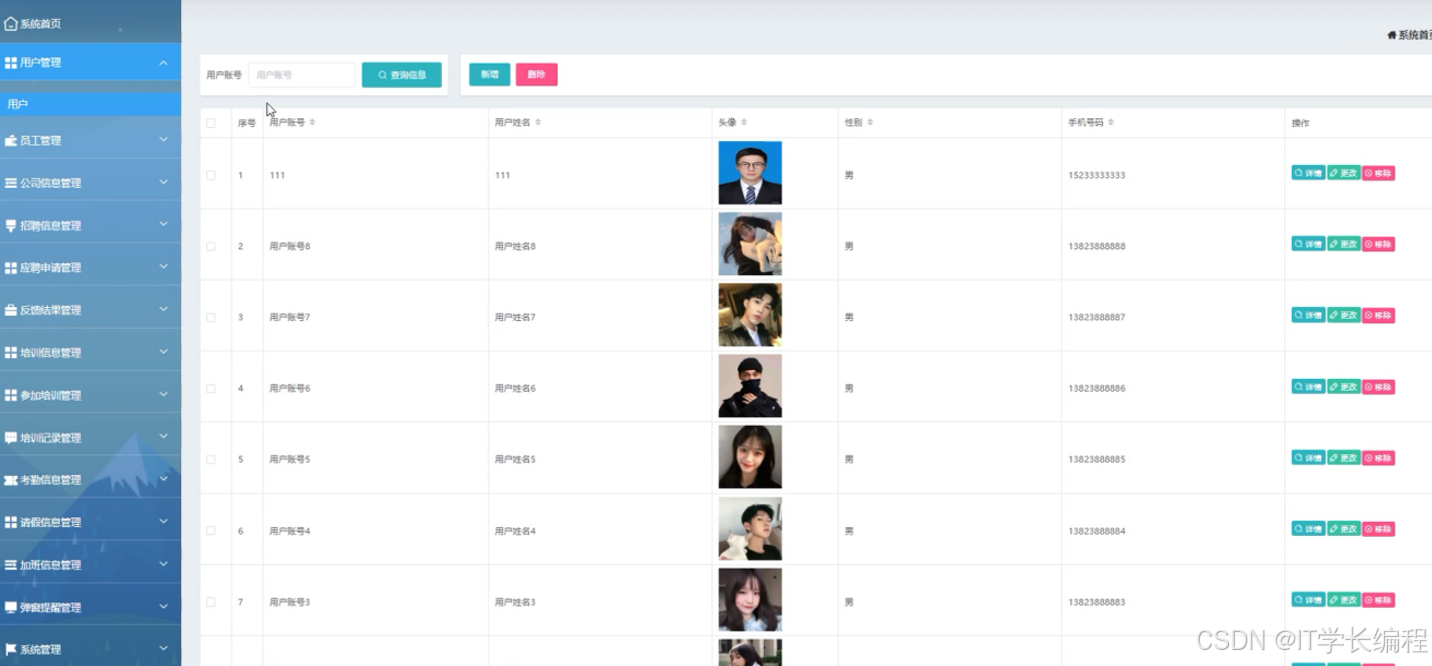Sort table by 用户账号 column arrows
The height and width of the screenshot is (666, 1432).
click(x=312, y=122)
